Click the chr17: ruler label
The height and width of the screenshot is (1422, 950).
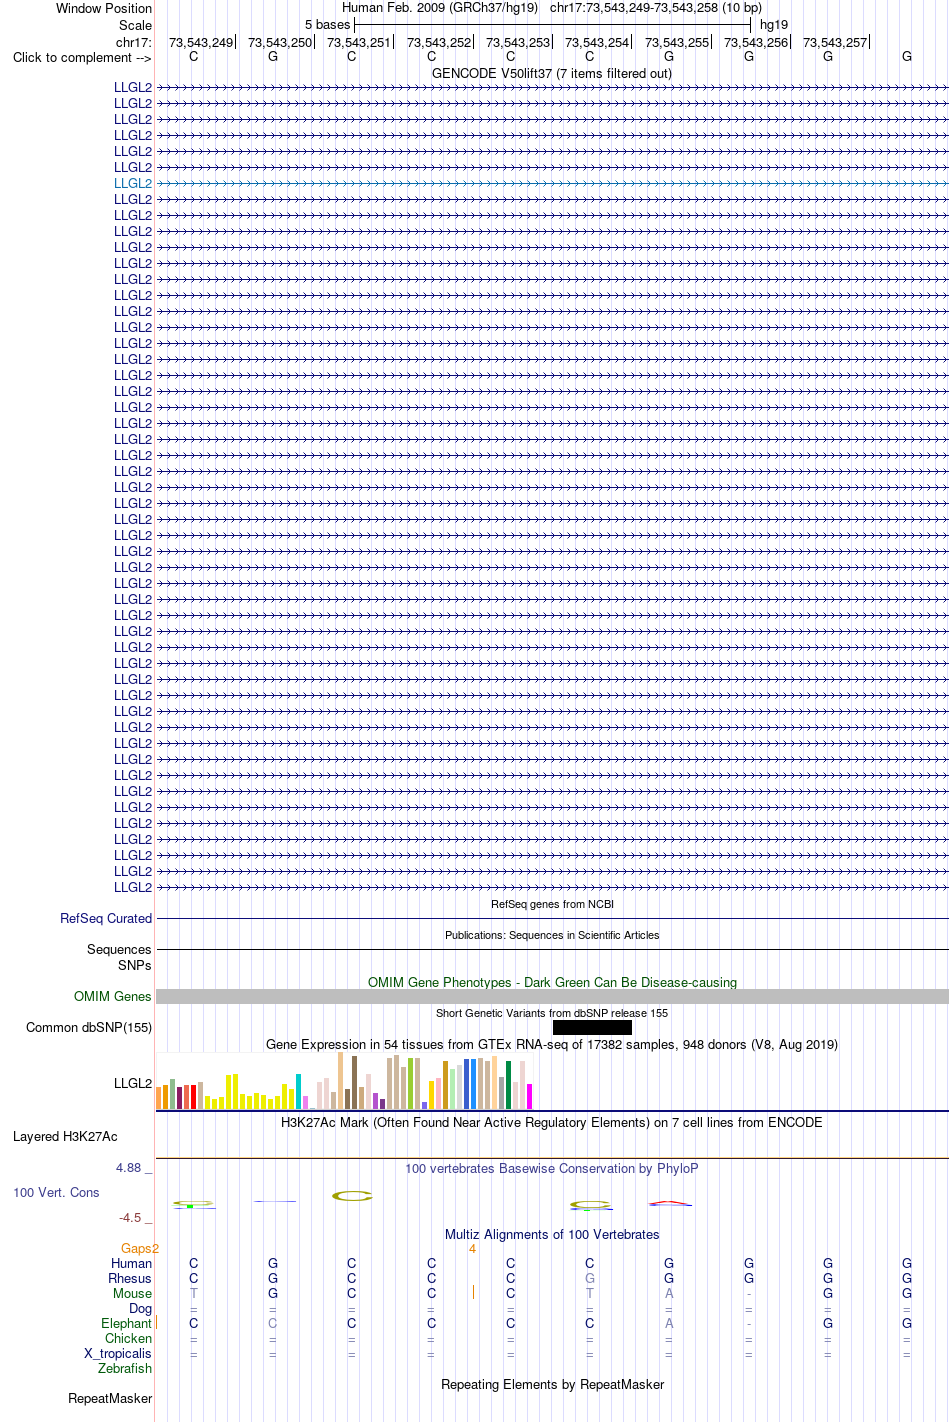(x=134, y=42)
